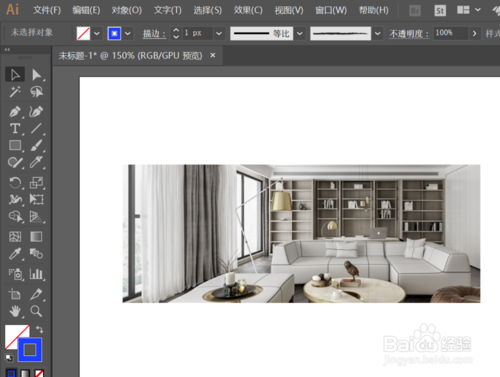Collapse the tools panel with double arrows
500x377 pixels.
pyautogui.click(x=7, y=49)
